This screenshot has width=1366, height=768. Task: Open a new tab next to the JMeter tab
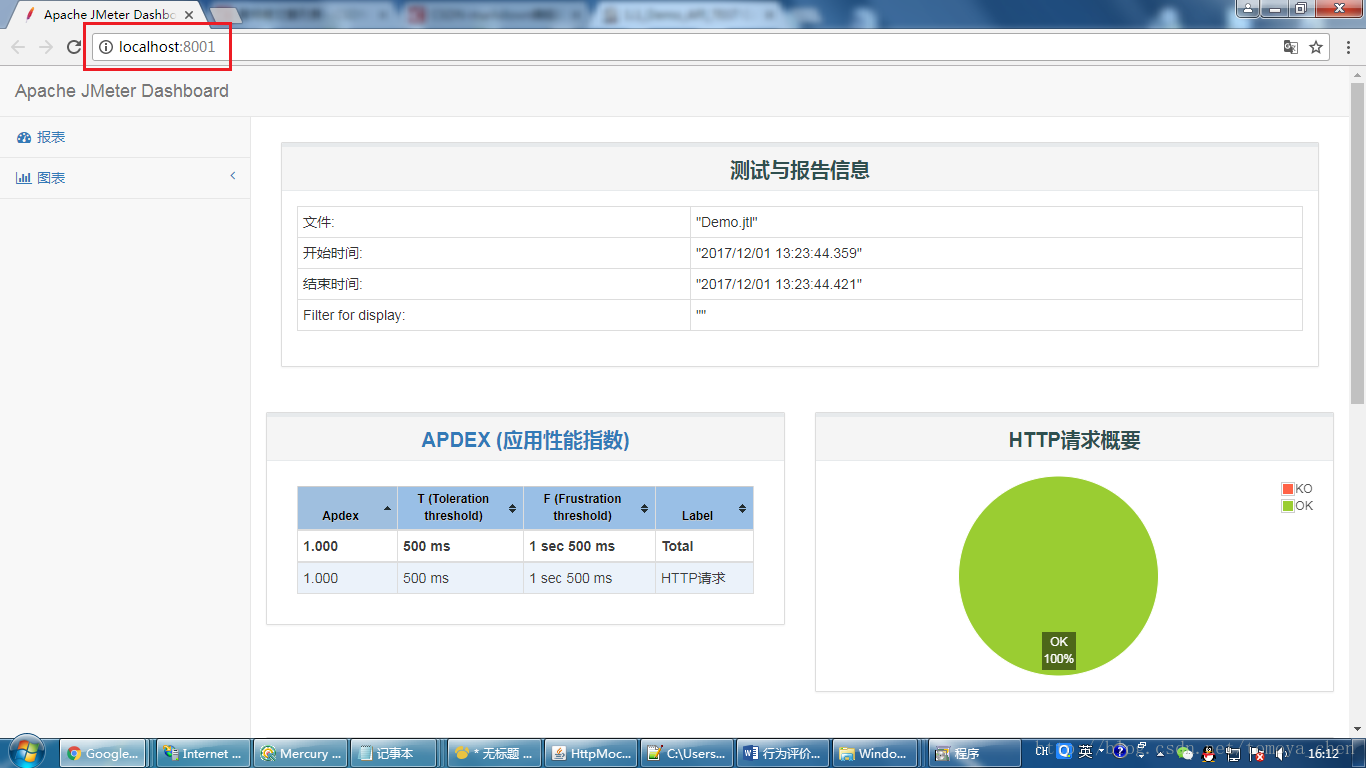(x=226, y=16)
